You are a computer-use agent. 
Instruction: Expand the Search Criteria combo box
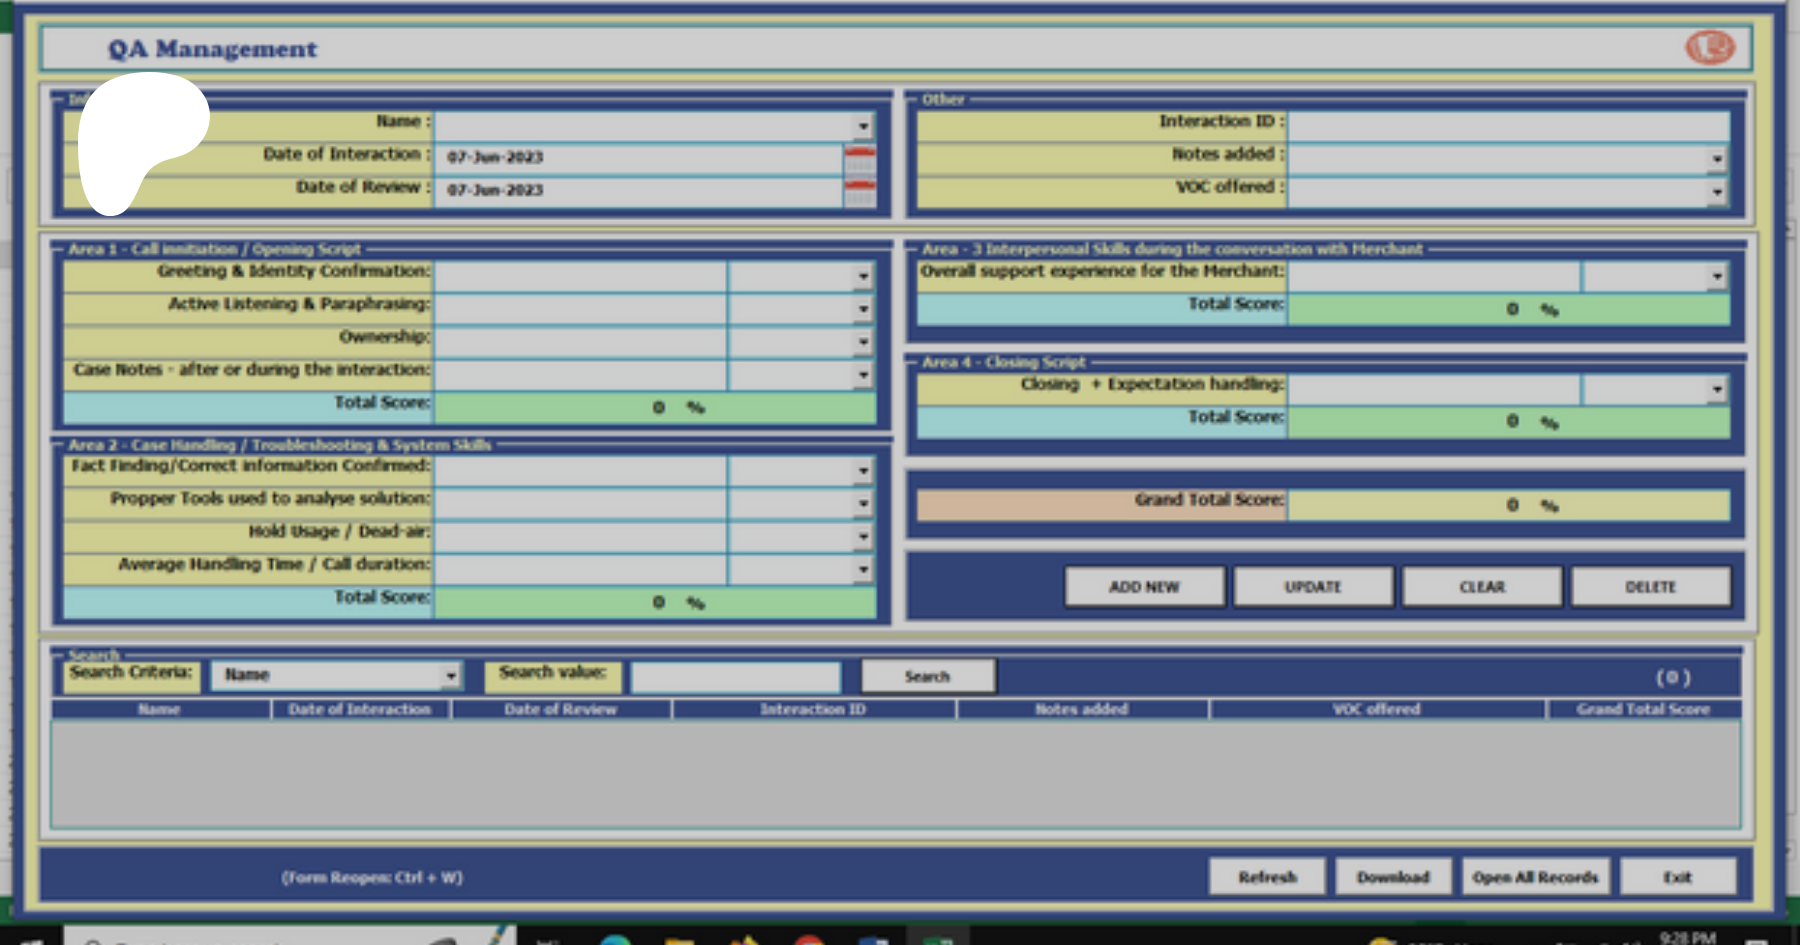tap(450, 676)
